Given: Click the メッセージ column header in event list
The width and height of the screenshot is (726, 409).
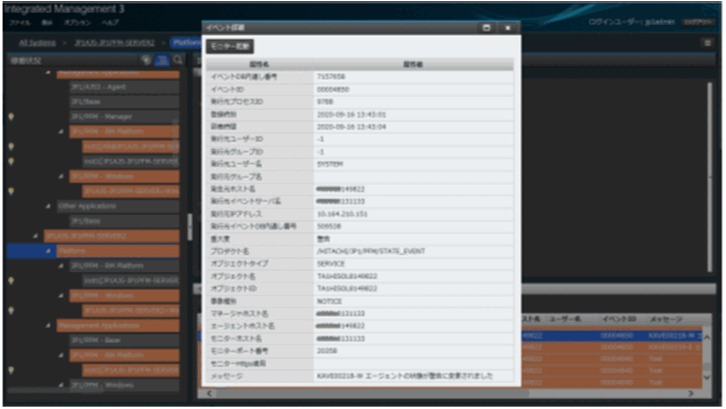Looking at the screenshot, I should [x=666, y=320].
